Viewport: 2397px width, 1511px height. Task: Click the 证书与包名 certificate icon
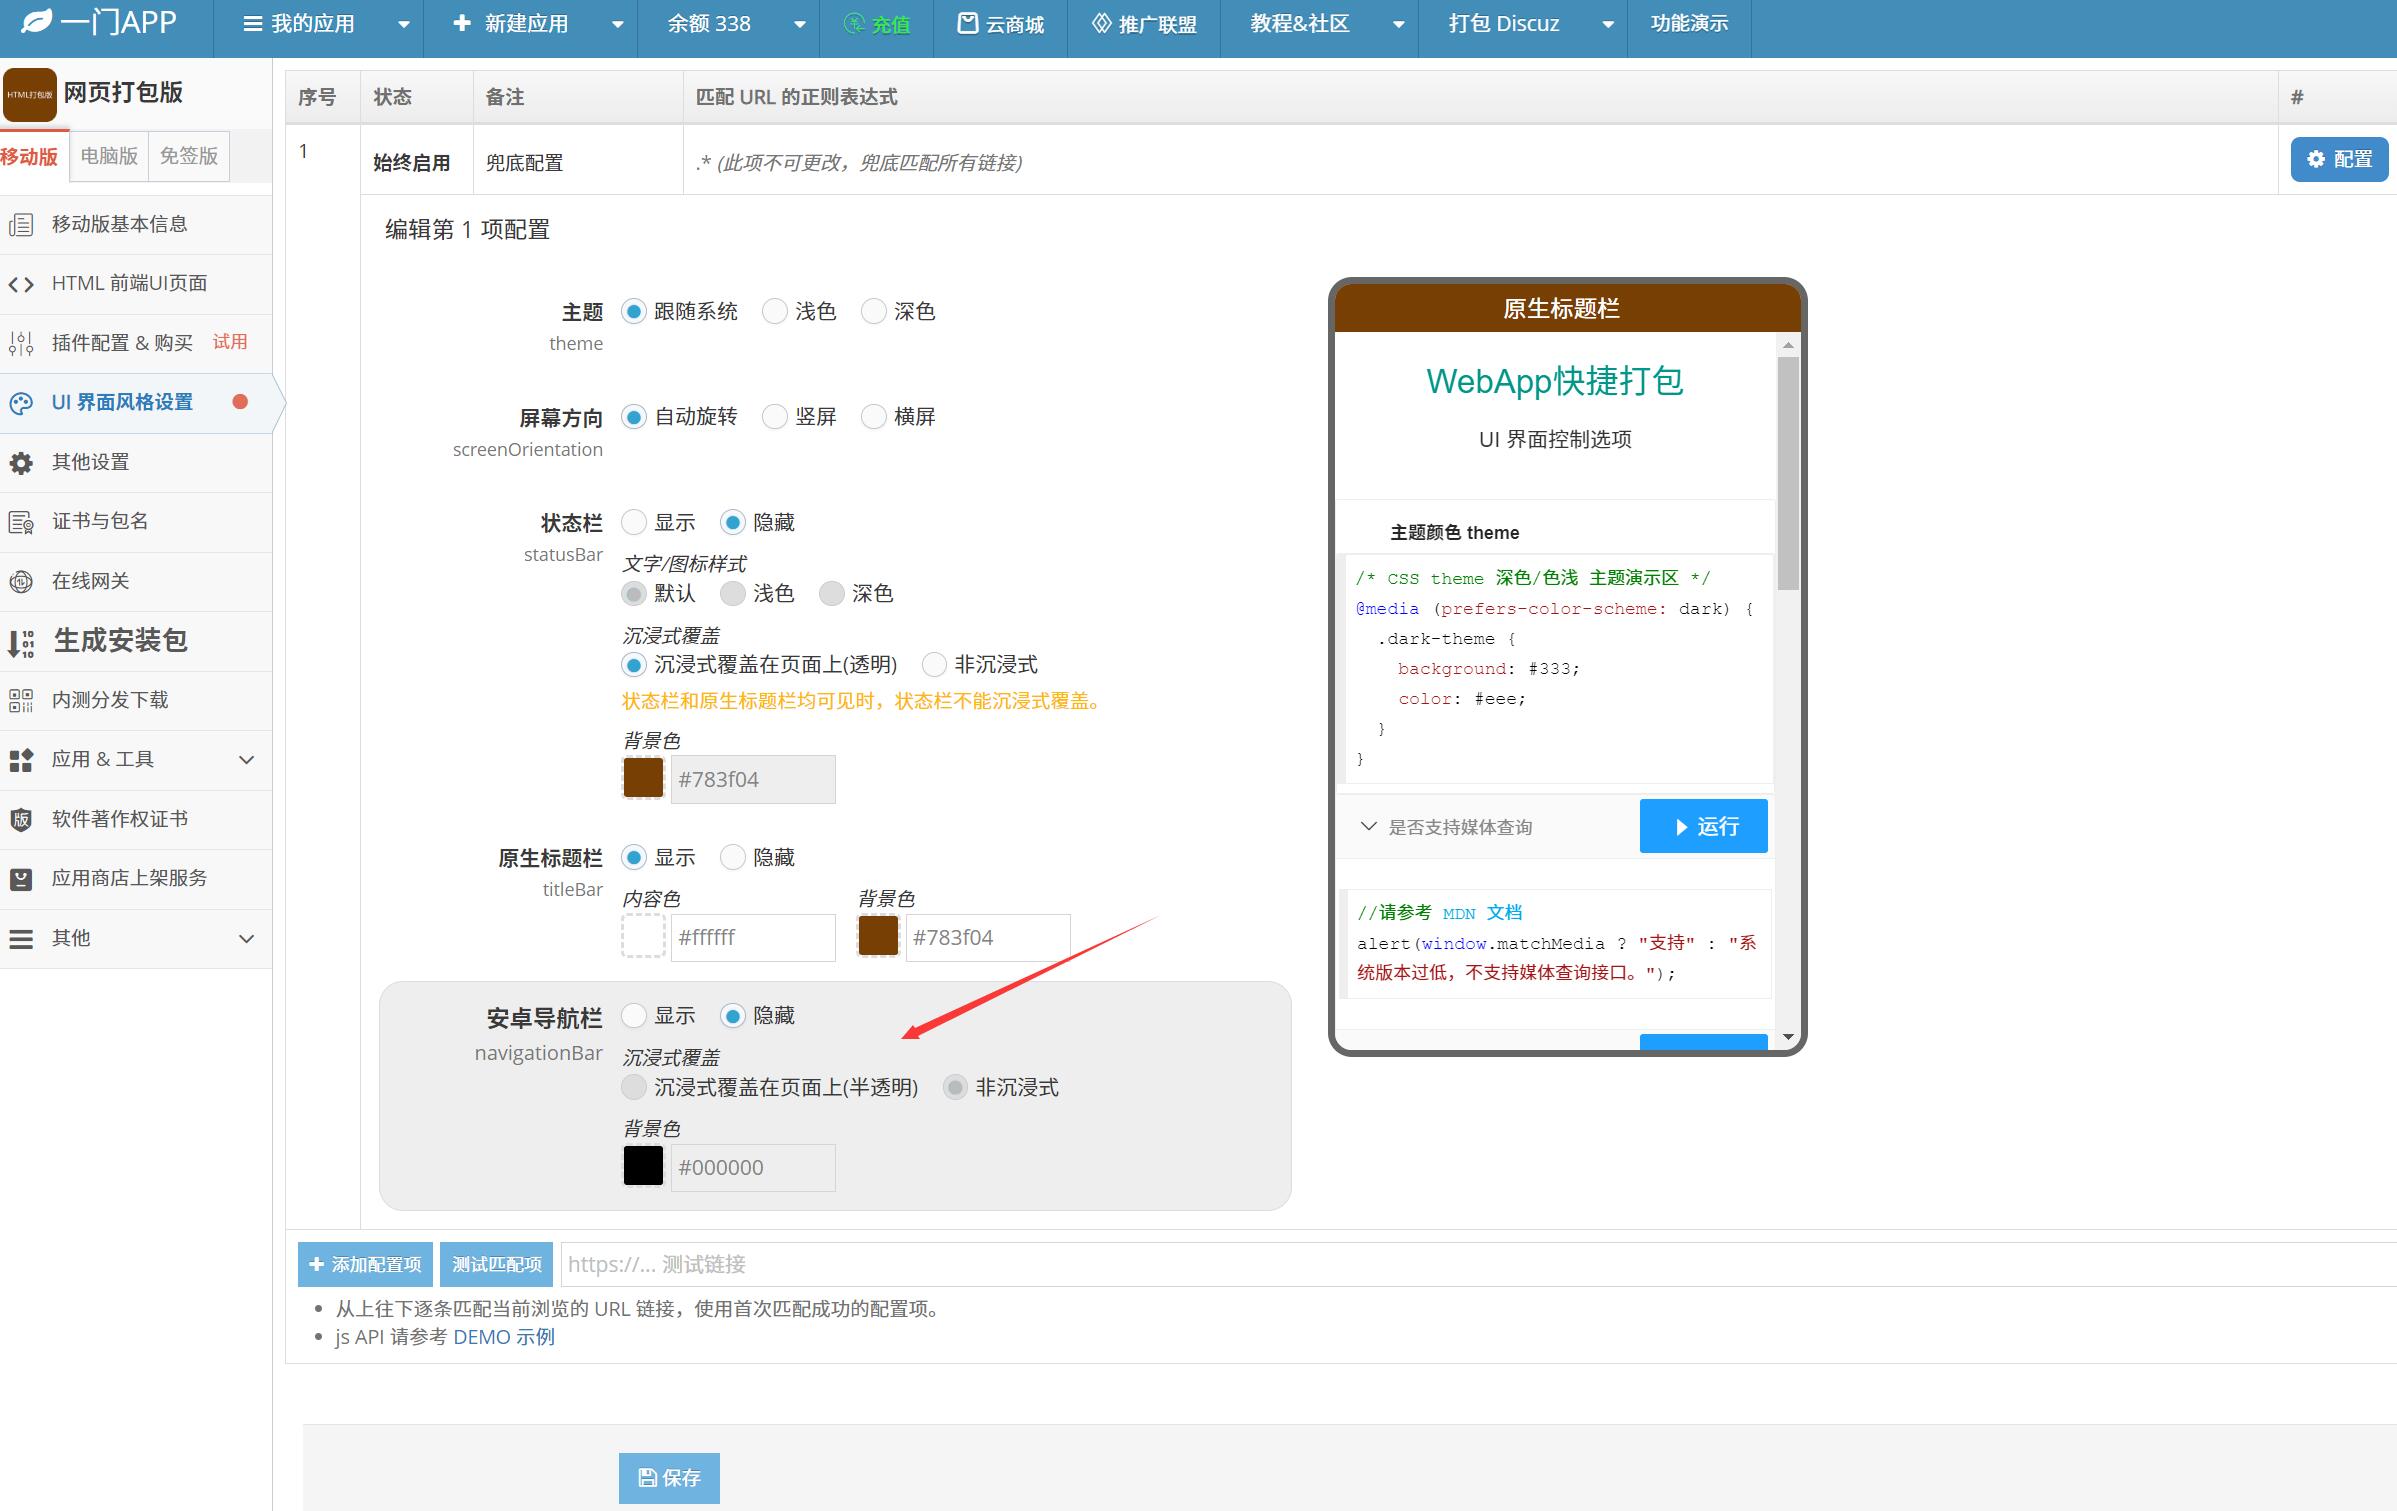click(x=21, y=522)
